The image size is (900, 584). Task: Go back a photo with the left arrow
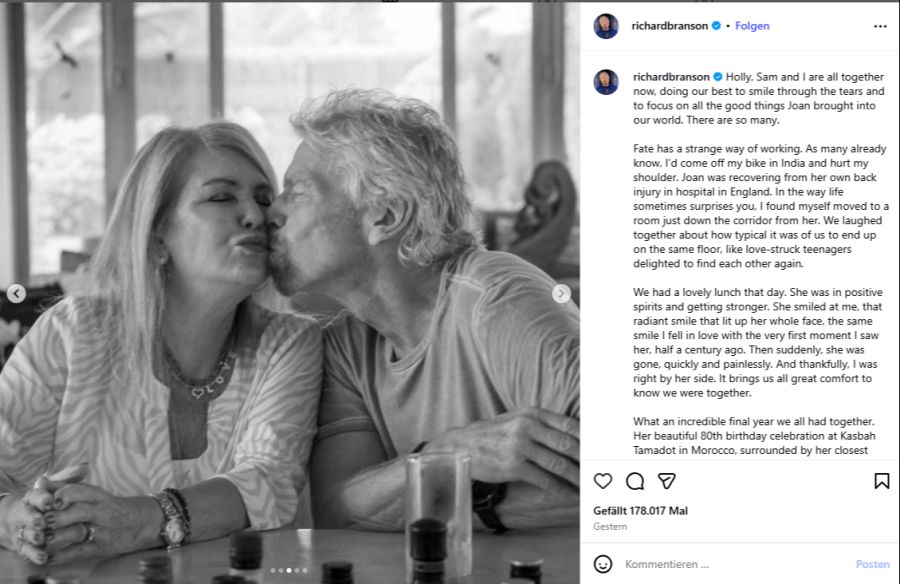pyautogui.click(x=16, y=292)
